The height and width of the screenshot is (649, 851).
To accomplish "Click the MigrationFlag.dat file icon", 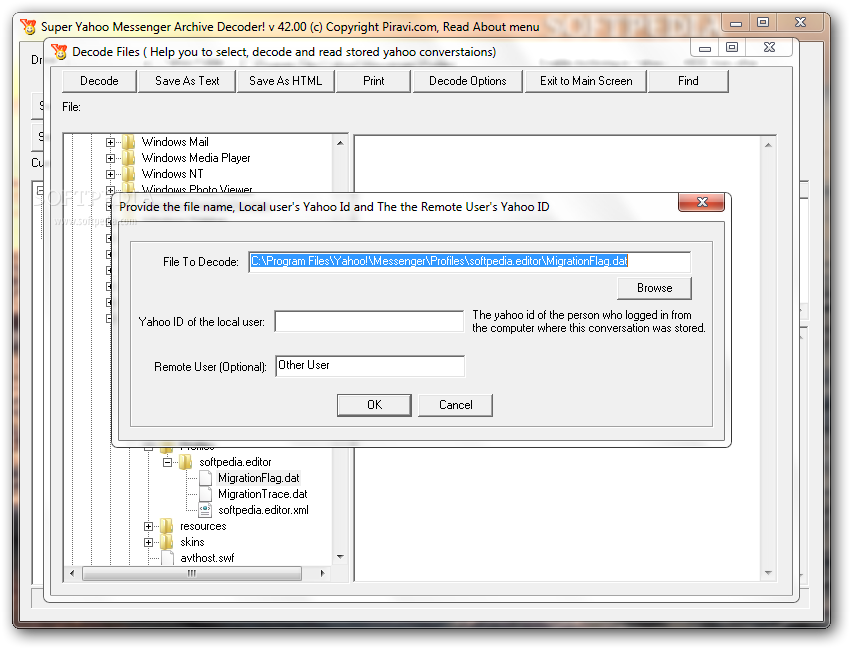I will pyautogui.click(x=205, y=478).
